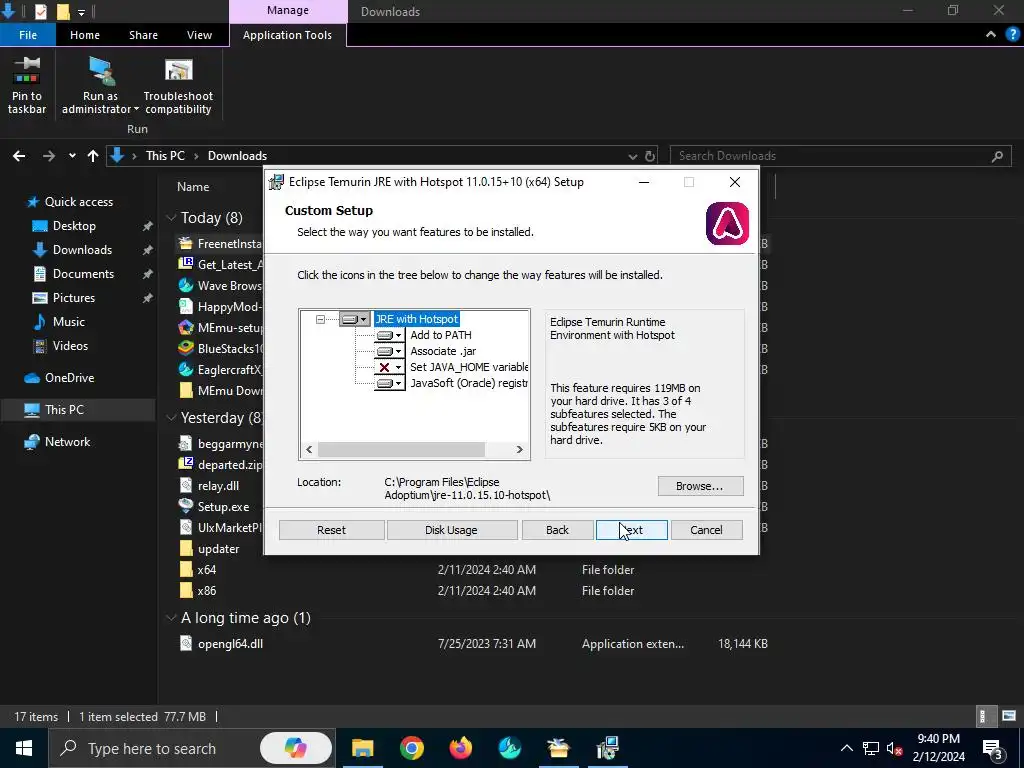Click feature tree scroll right arrow
Image resolution: width=1024 pixels, height=768 pixels.
click(520, 449)
